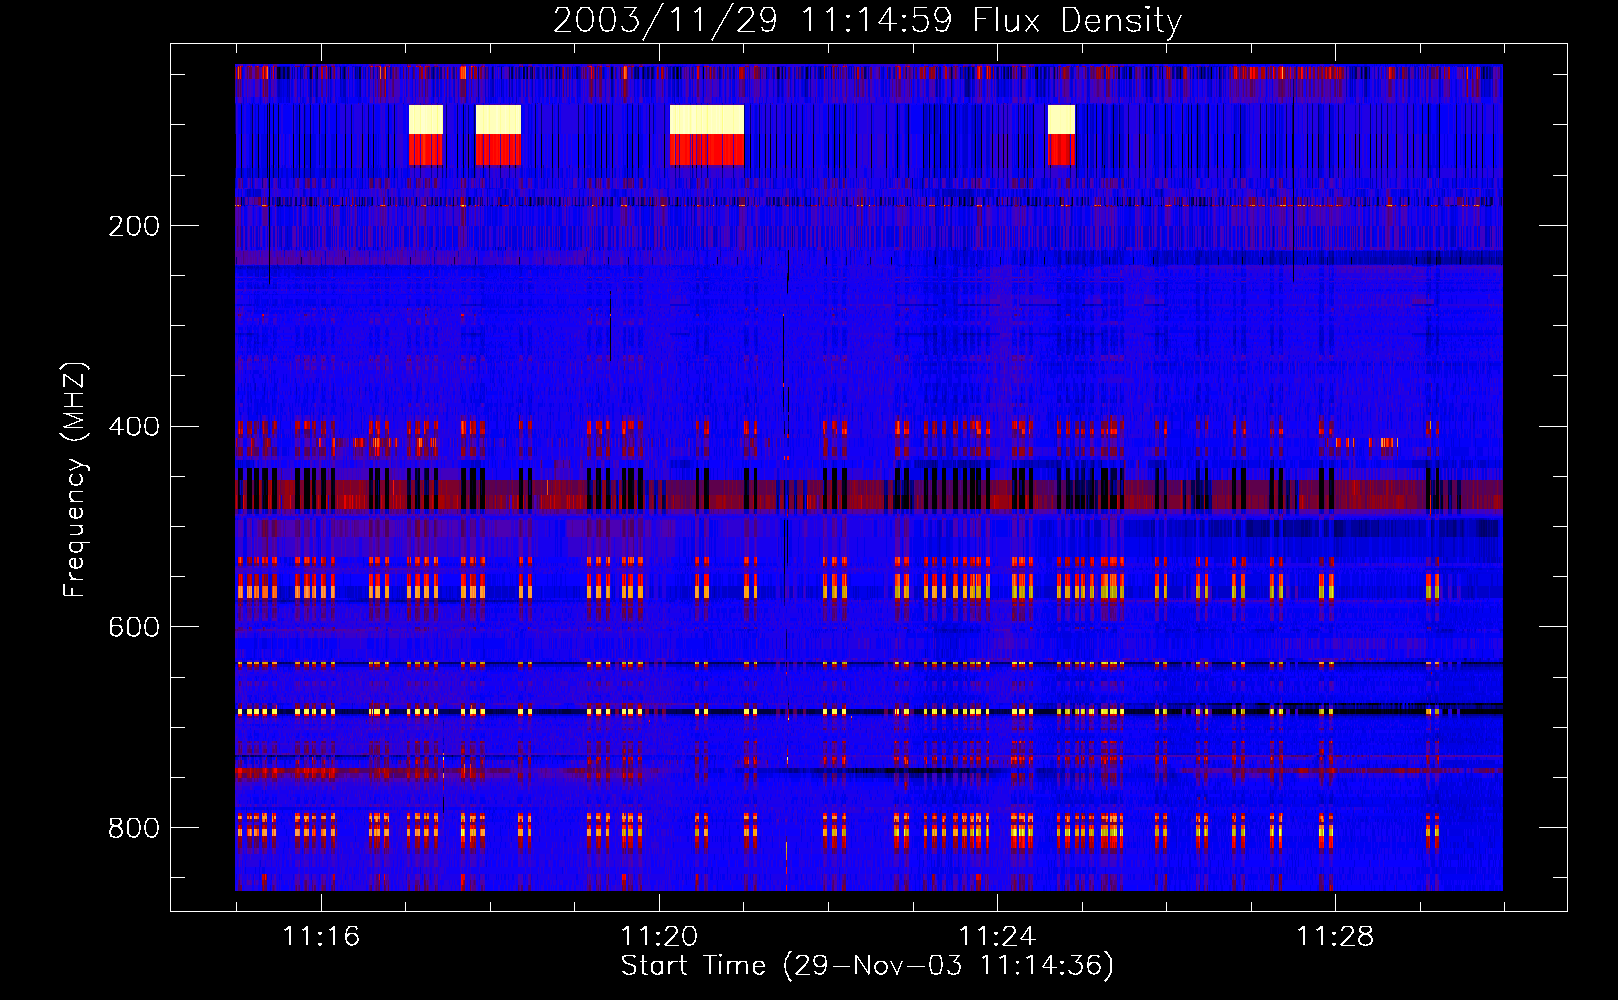Select the 'Frequency (MHZ)' axis label
The image size is (1618, 1000).
(x=74, y=479)
